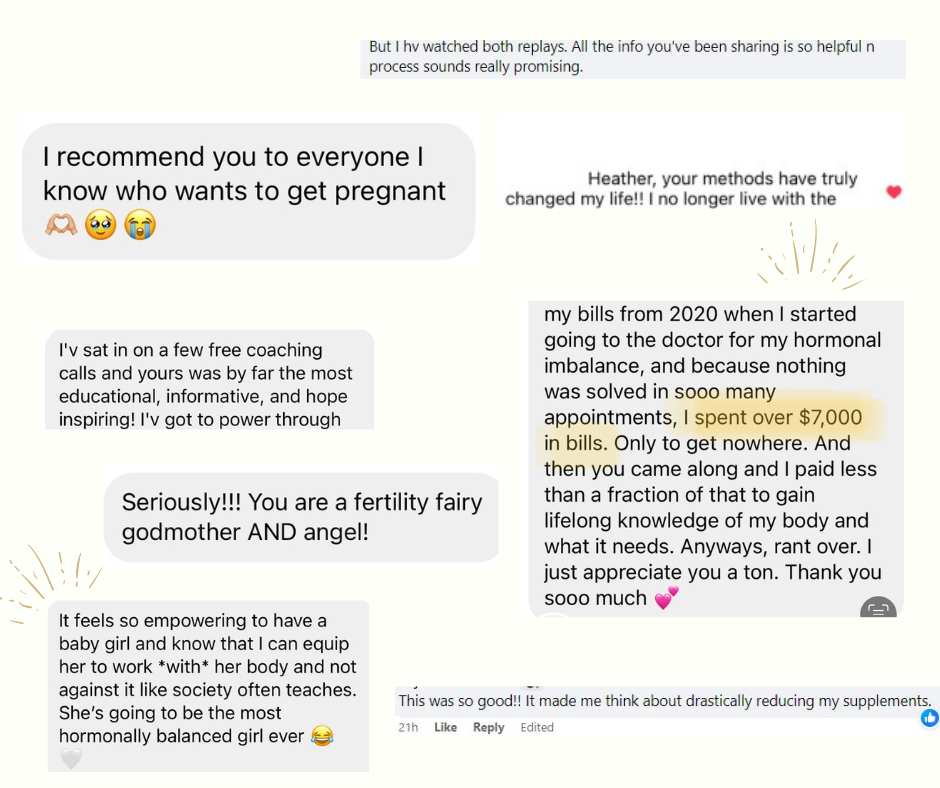940x788 pixels.
Task: Click the laughing tears emoji
Action: coord(321,737)
